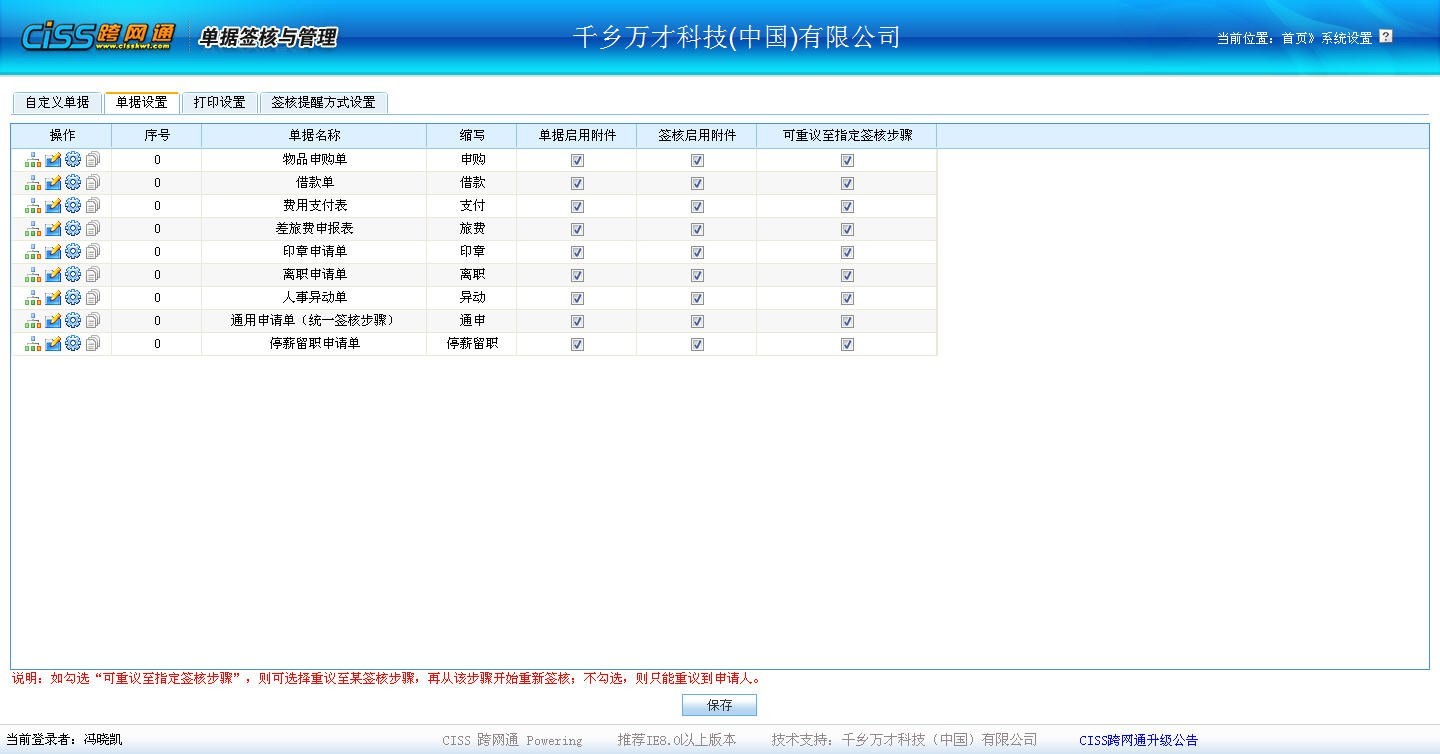The height and width of the screenshot is (754, 1440).
Task: Open the 打印设置 tab
Action: point(219,103)
